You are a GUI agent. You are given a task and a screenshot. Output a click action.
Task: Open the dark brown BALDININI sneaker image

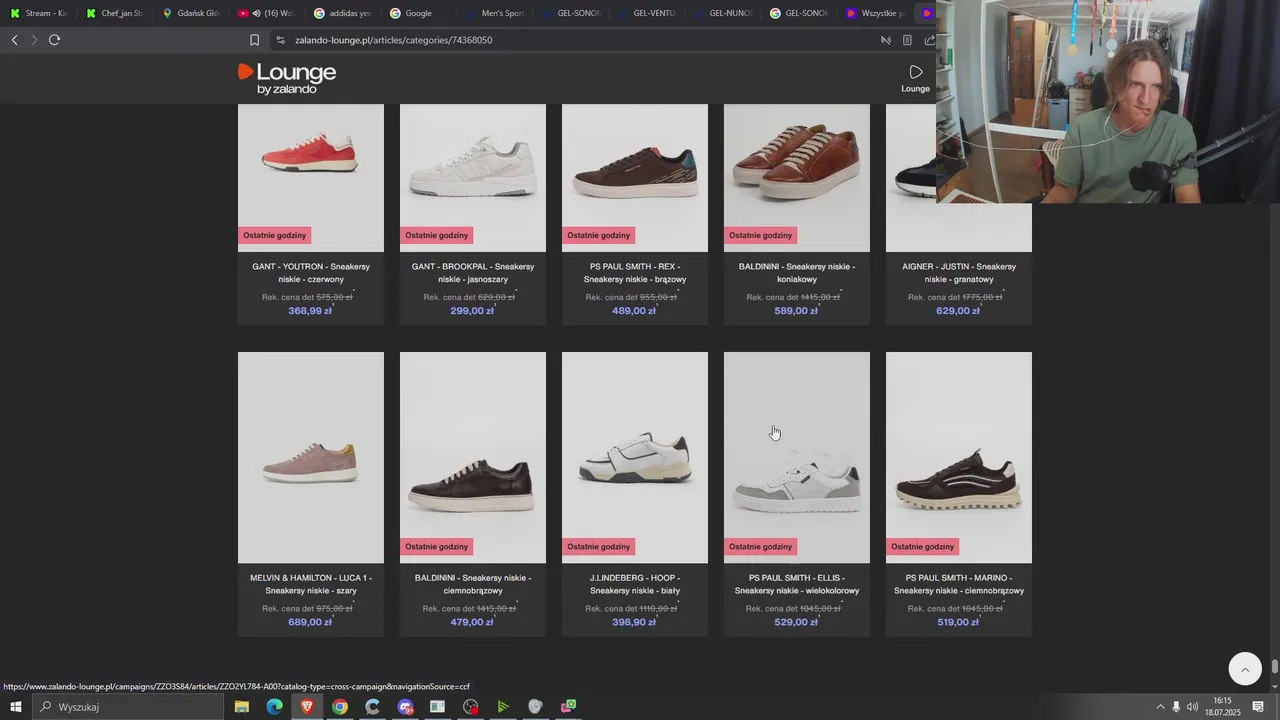[473, 457]
